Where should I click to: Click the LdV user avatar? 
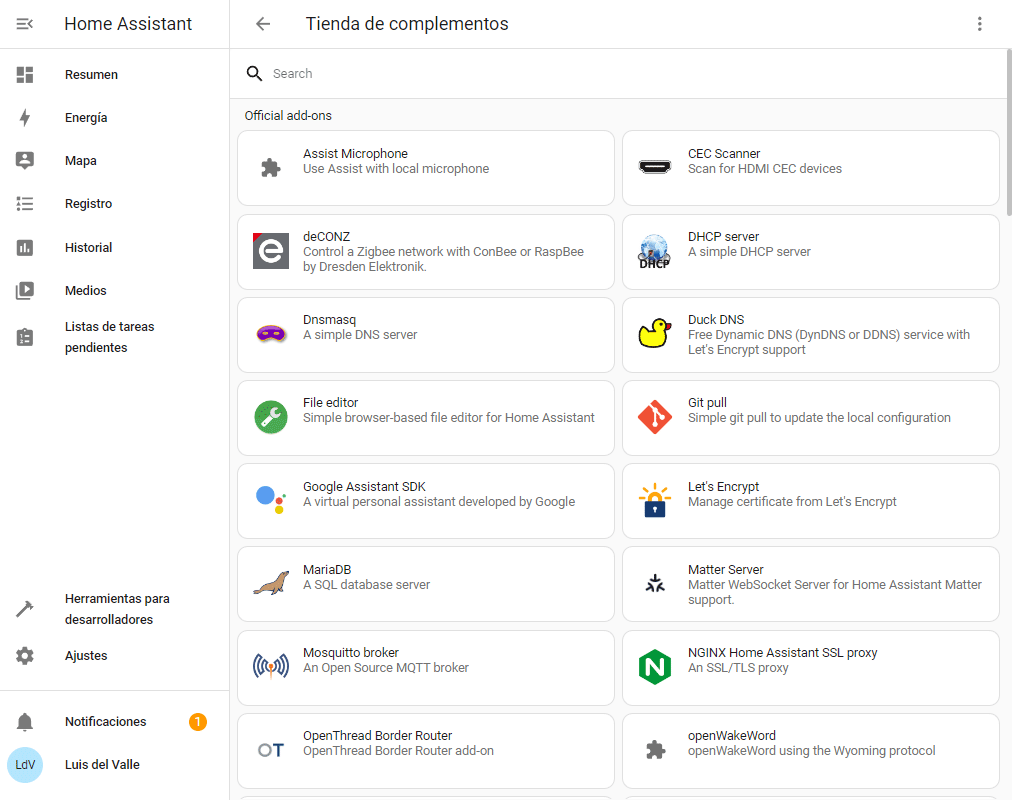(x=25, y=765)
